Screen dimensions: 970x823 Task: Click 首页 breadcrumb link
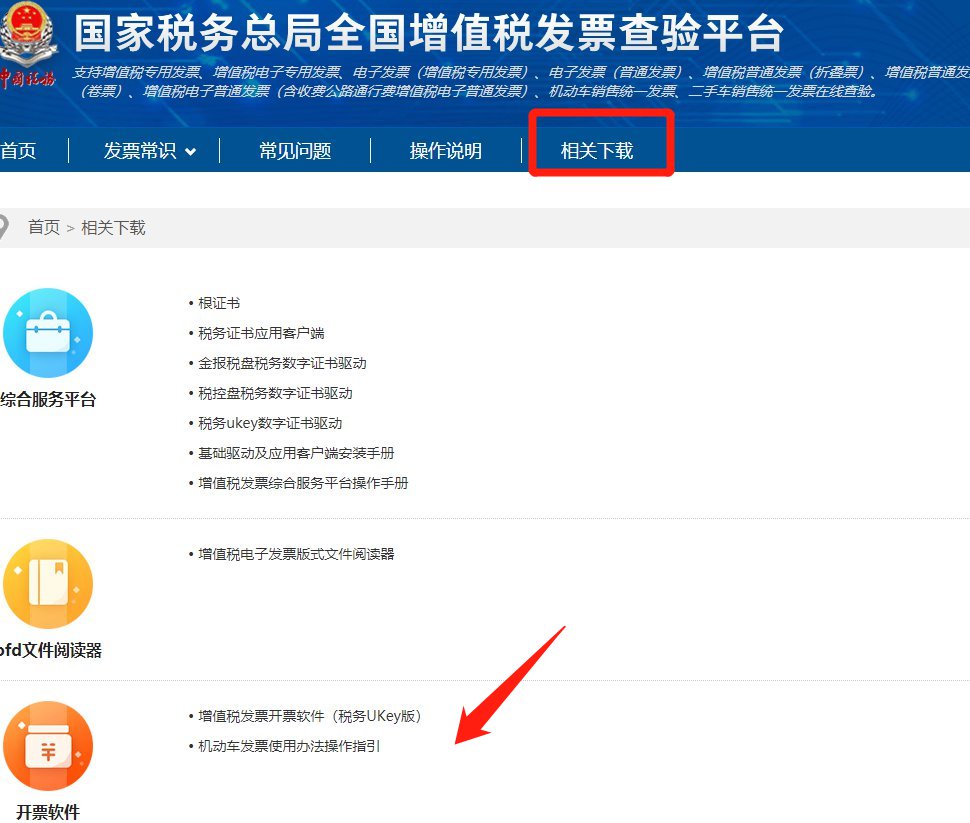click(44, 227)
